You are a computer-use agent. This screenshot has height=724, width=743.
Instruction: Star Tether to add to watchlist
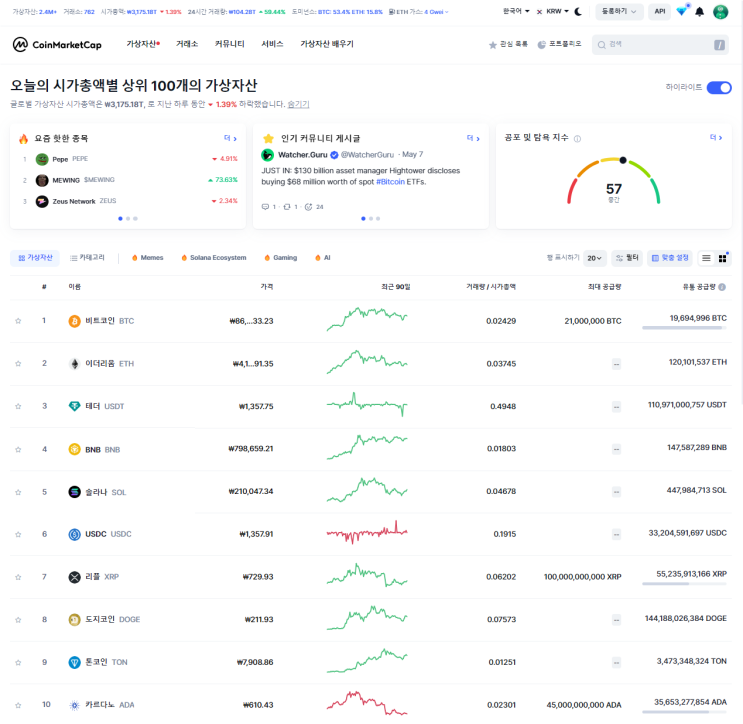click(x=18, y=407)
